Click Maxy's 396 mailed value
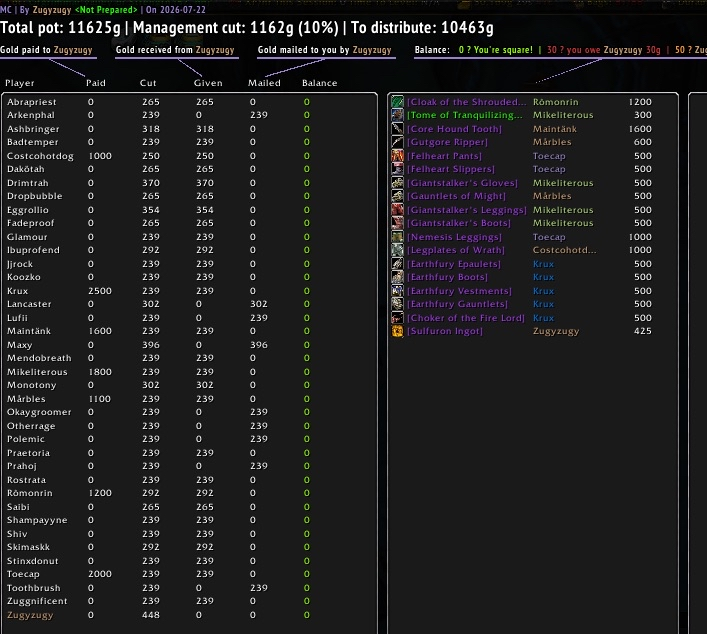Image resolution: width=707 pixels, height=634 pixels. click(259, 345)
